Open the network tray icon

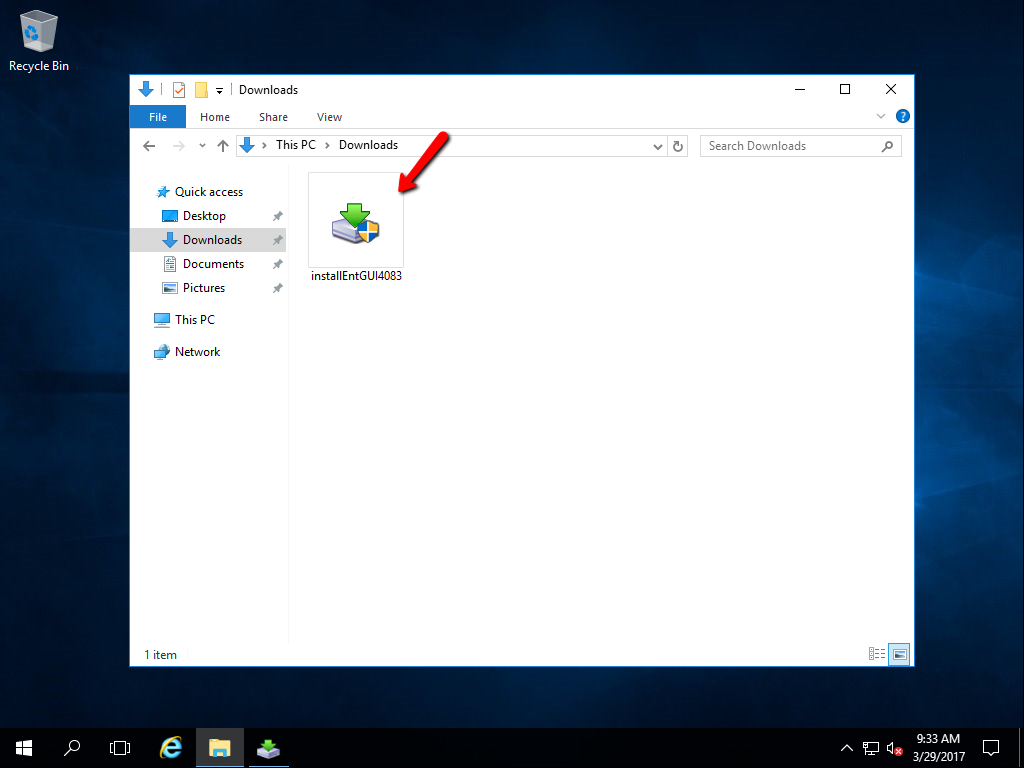pos(871,748)
